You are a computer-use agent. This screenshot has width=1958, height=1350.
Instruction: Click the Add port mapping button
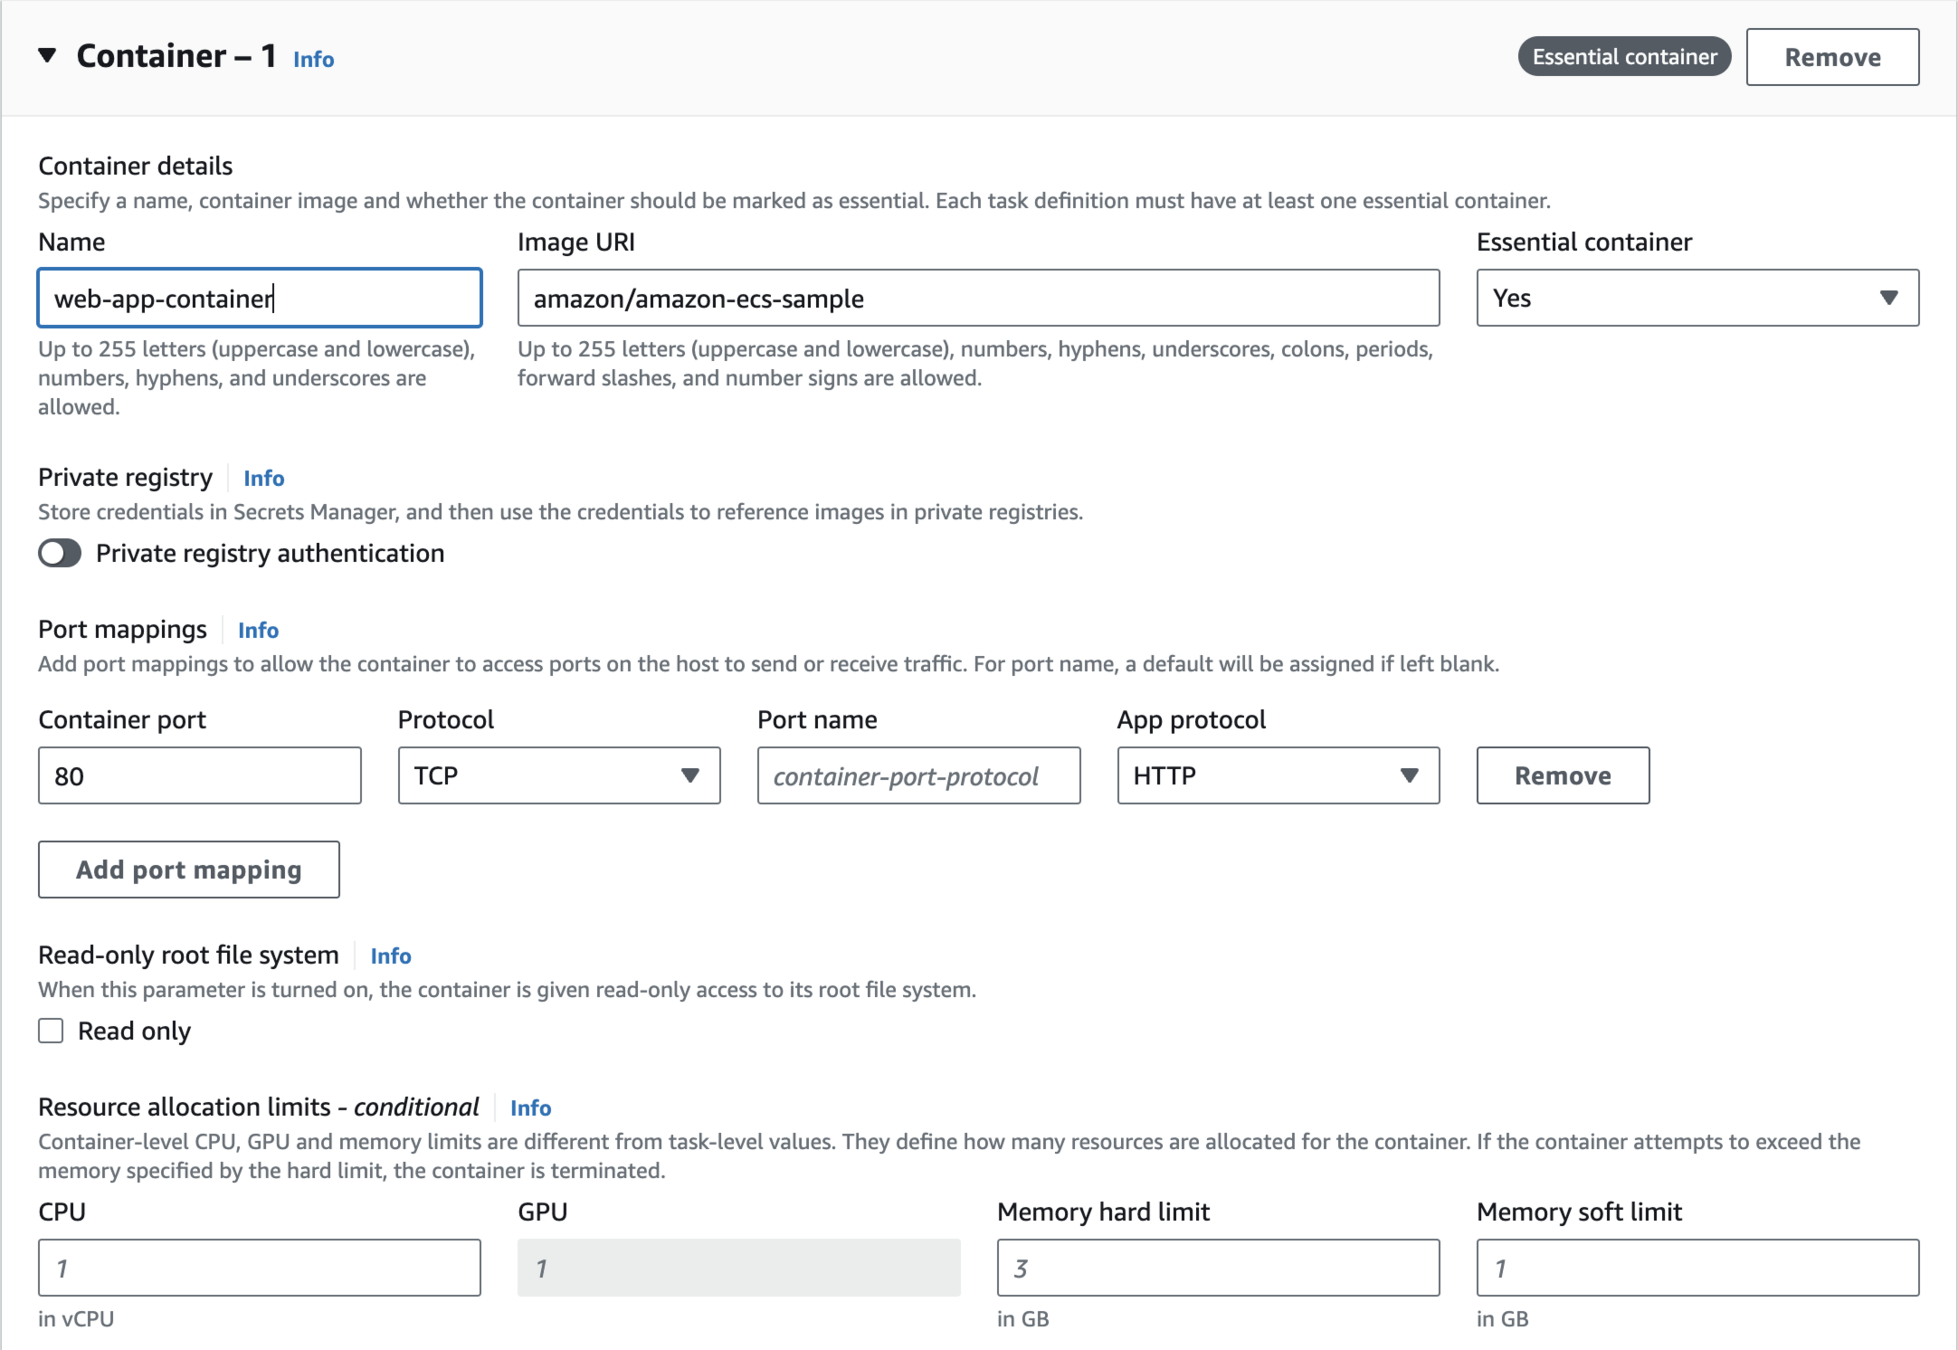188,870
